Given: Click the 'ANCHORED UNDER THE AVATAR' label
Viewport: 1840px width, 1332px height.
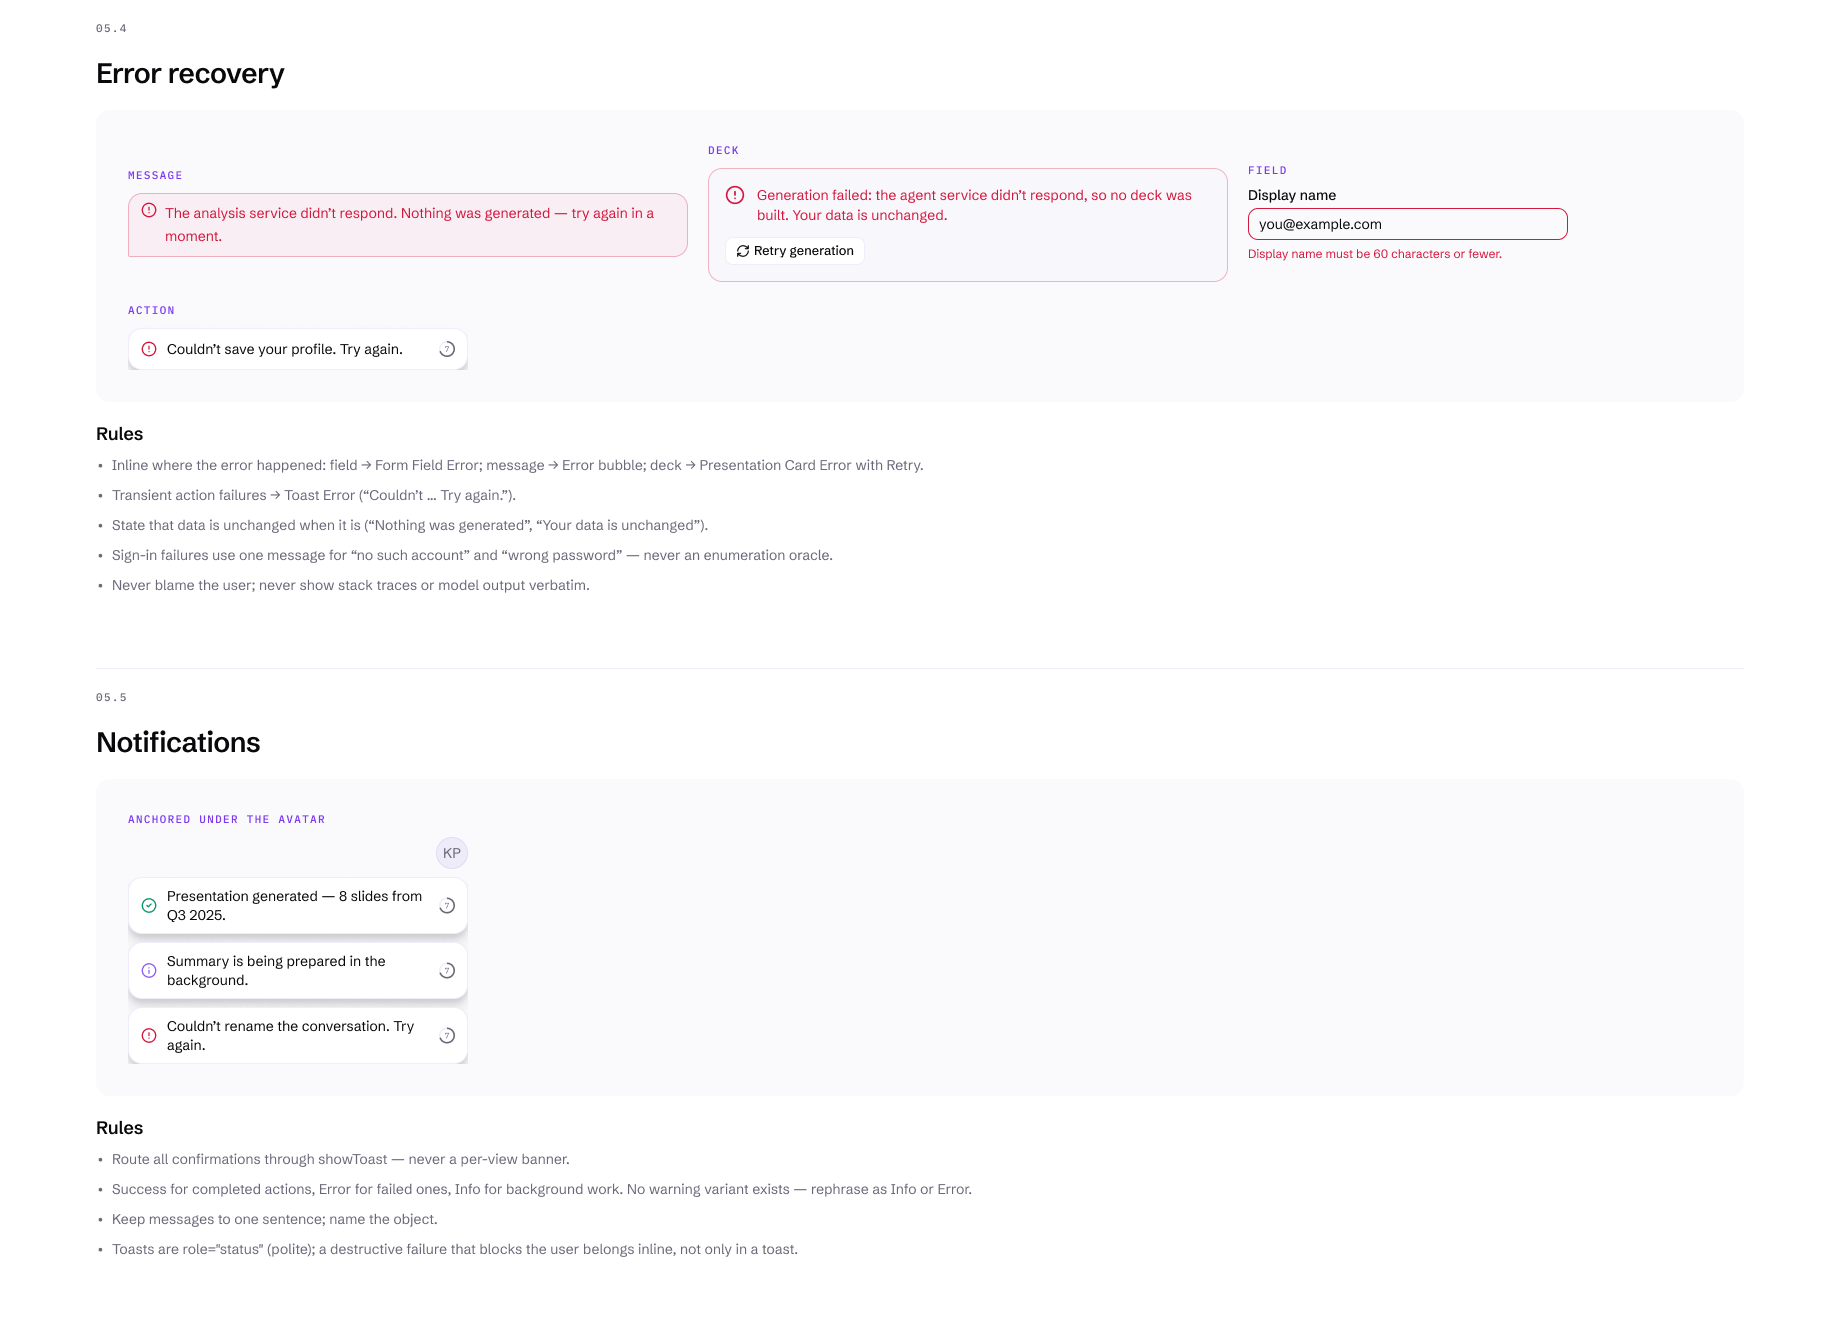Looking at the screenshot, I should [226, 820].
